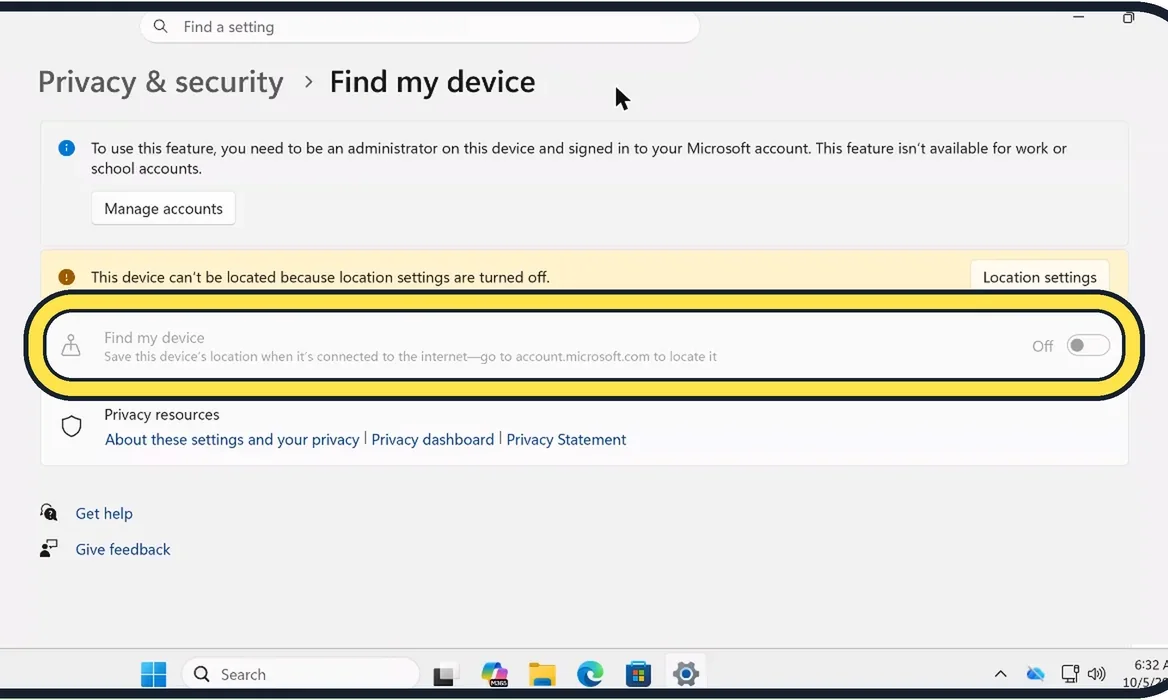The image size is (1168, 700).
Task: Click the Give feedback person icon
Action: 49,549
